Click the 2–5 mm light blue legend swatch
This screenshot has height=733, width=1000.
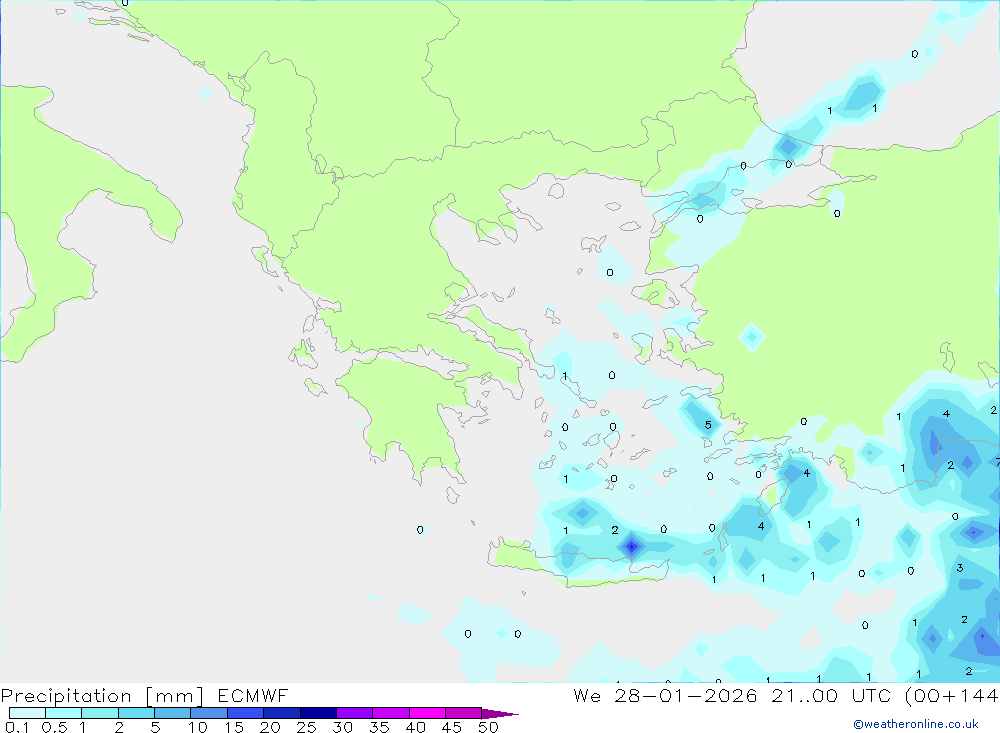pos(136,713)
